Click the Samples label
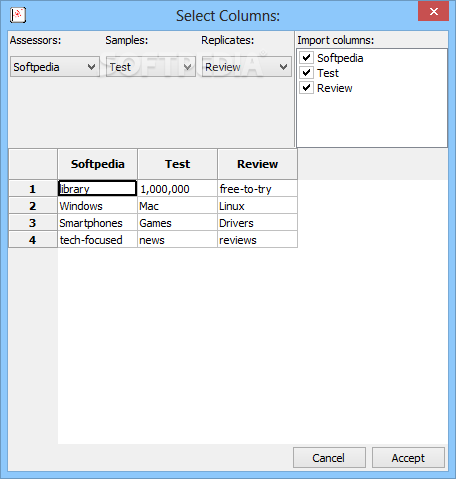Screen dimensions: 456x479 click(127, 40)
